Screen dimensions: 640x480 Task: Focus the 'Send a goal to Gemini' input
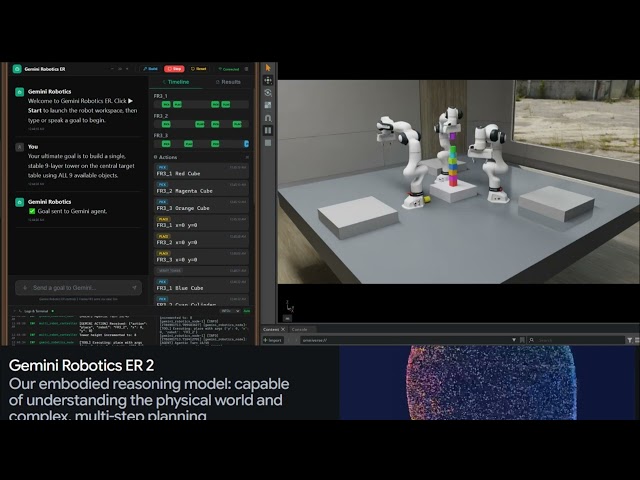78,288
